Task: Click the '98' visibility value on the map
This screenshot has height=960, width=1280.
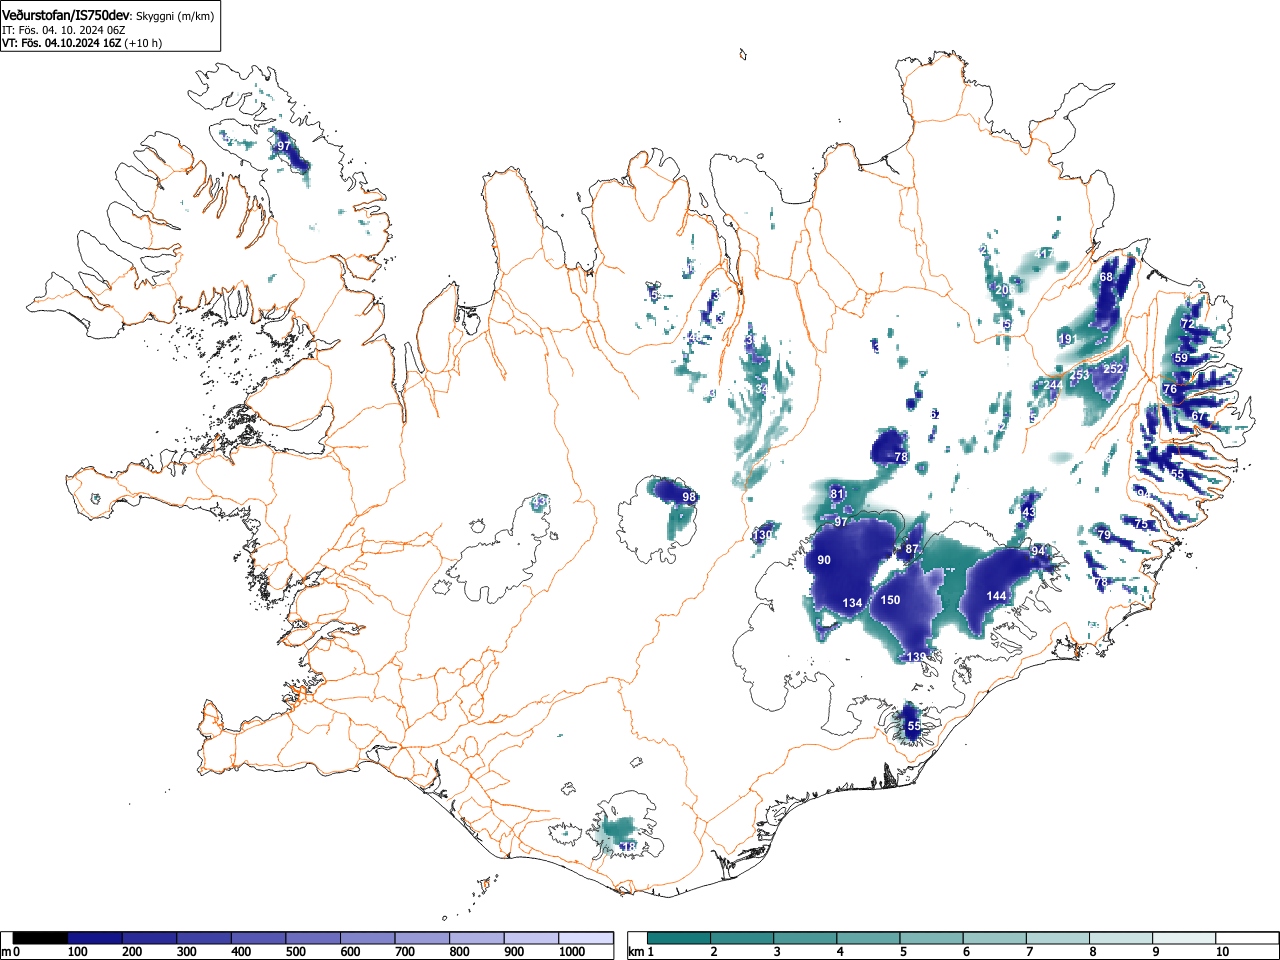Action: 689,497
